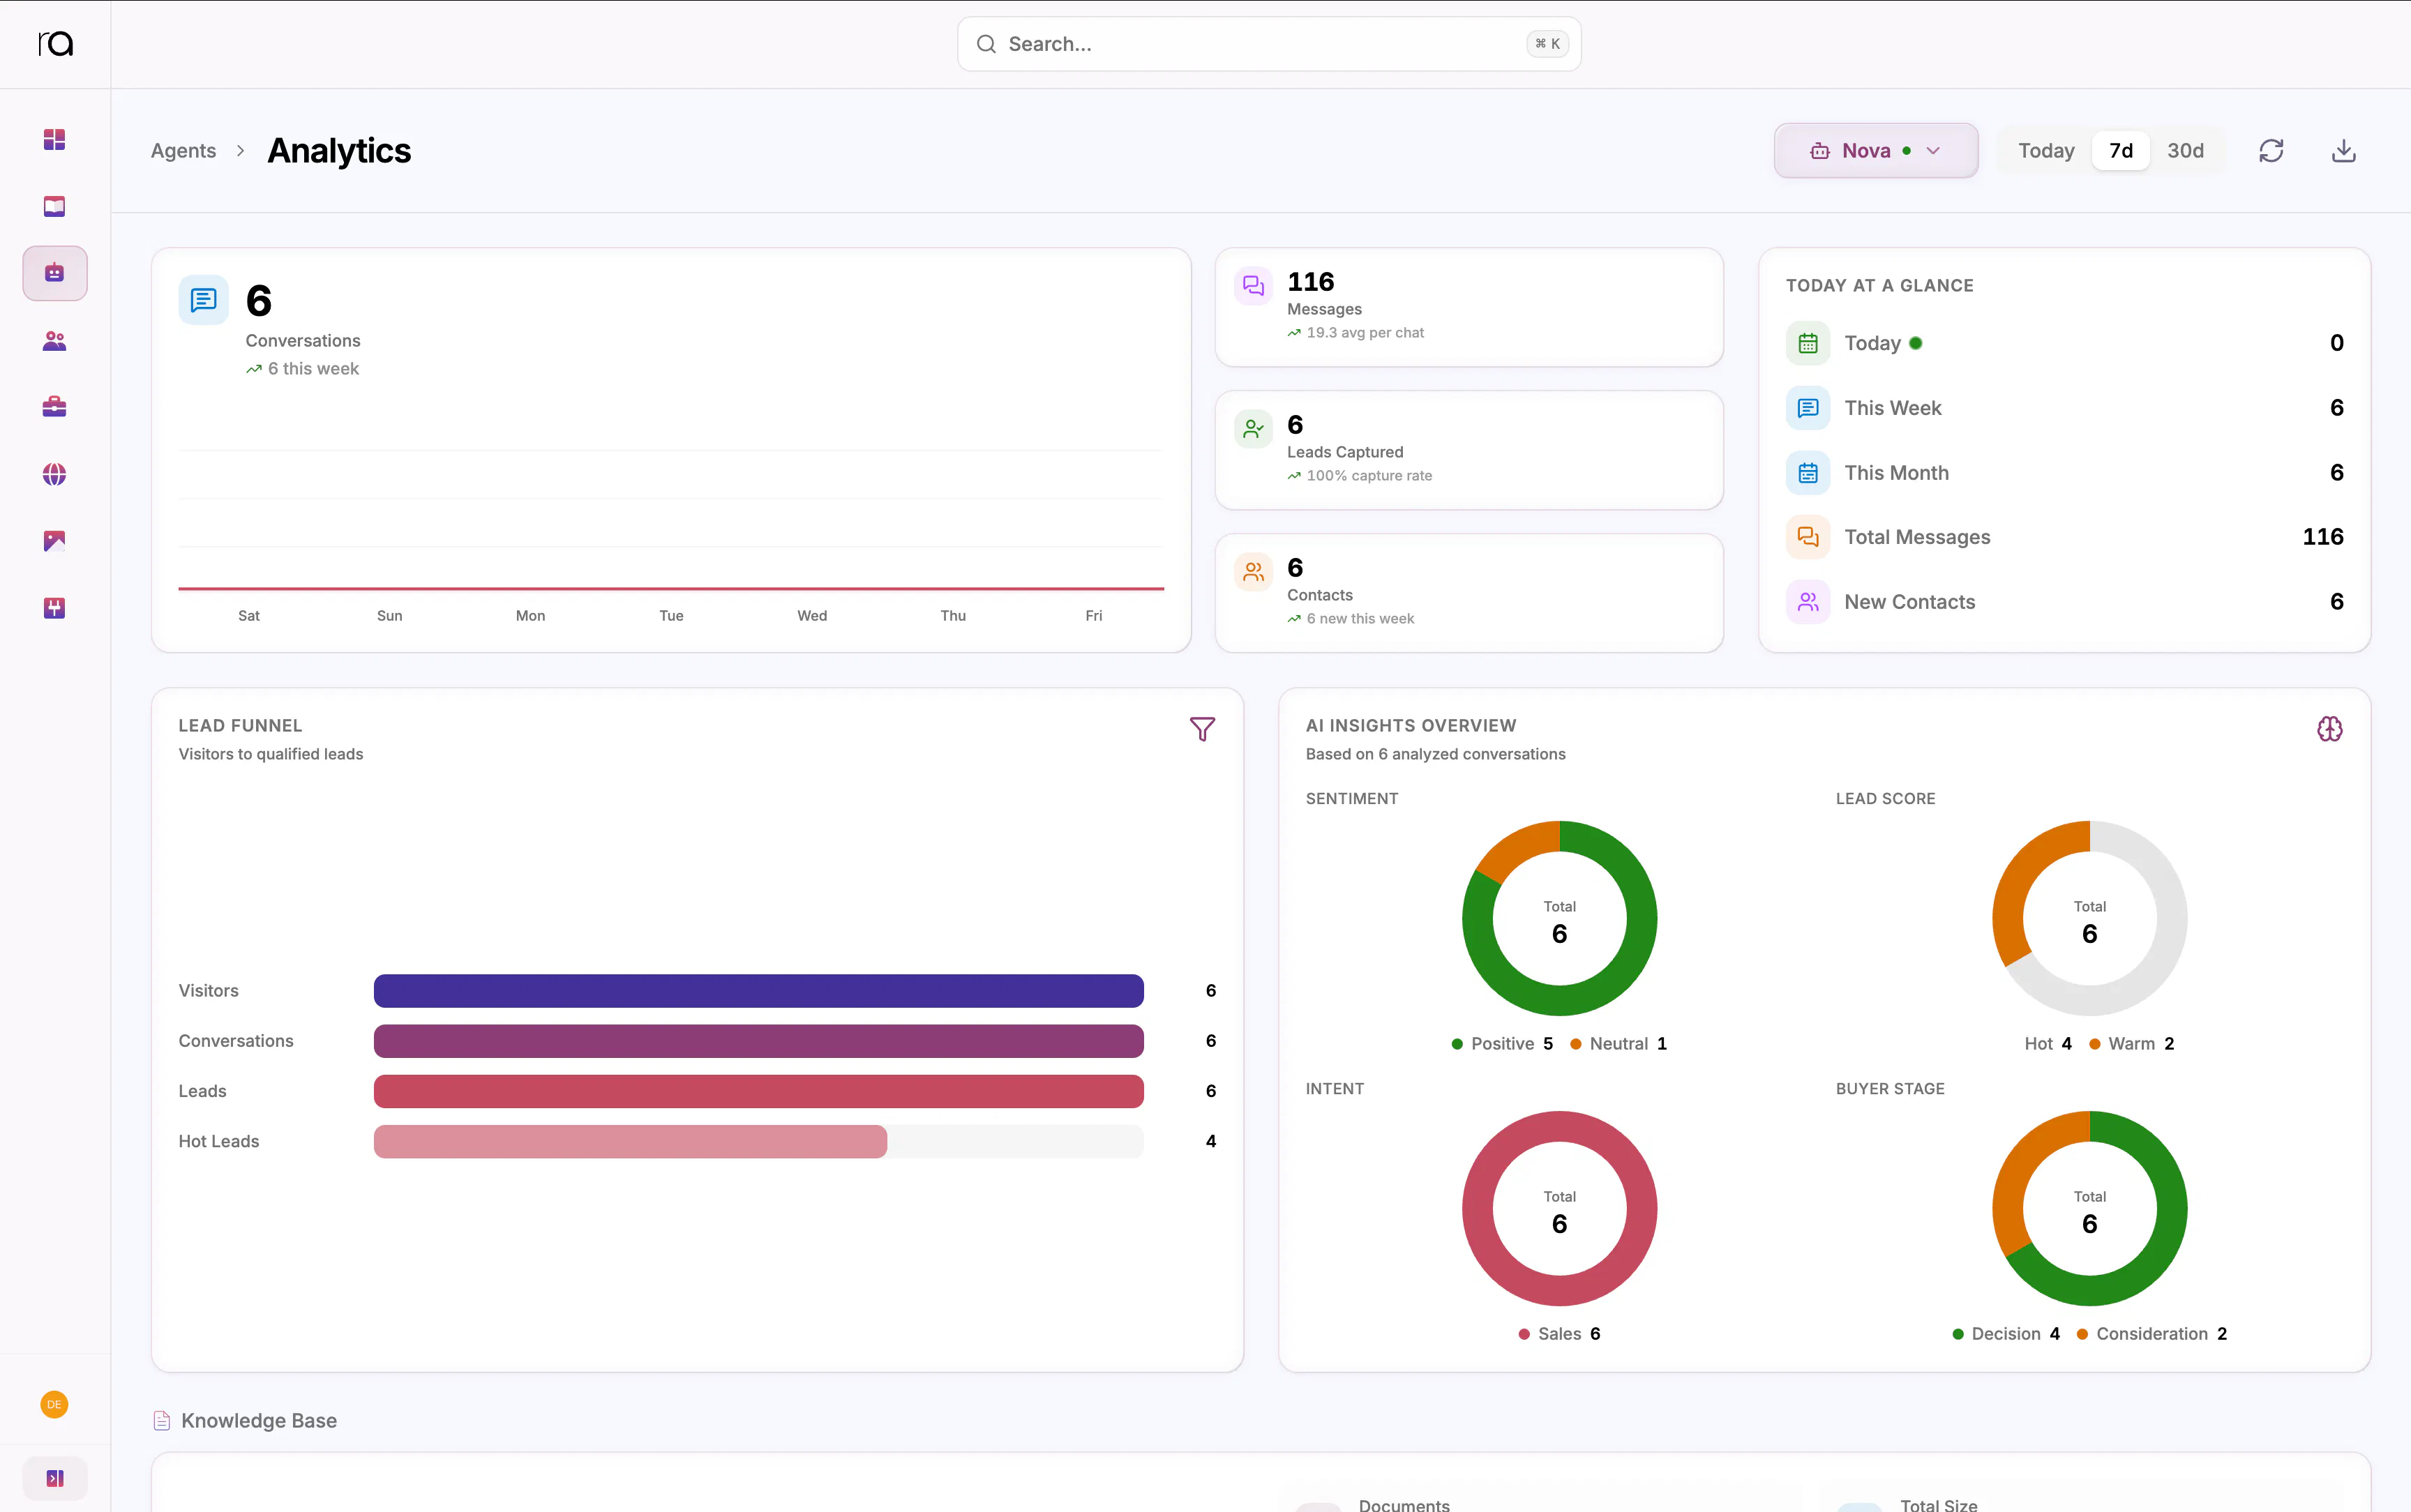Click the '6 this week' trend text
2411x1512 pixels.
[x=313, y=369]
